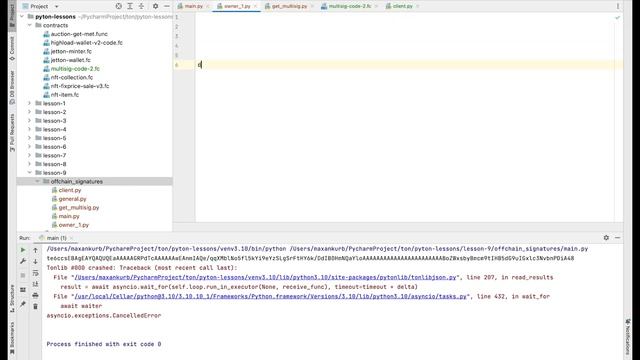Open the Notifications sidebar button
The width and height of the screenshot is (640, 360).
coord(628,337)
